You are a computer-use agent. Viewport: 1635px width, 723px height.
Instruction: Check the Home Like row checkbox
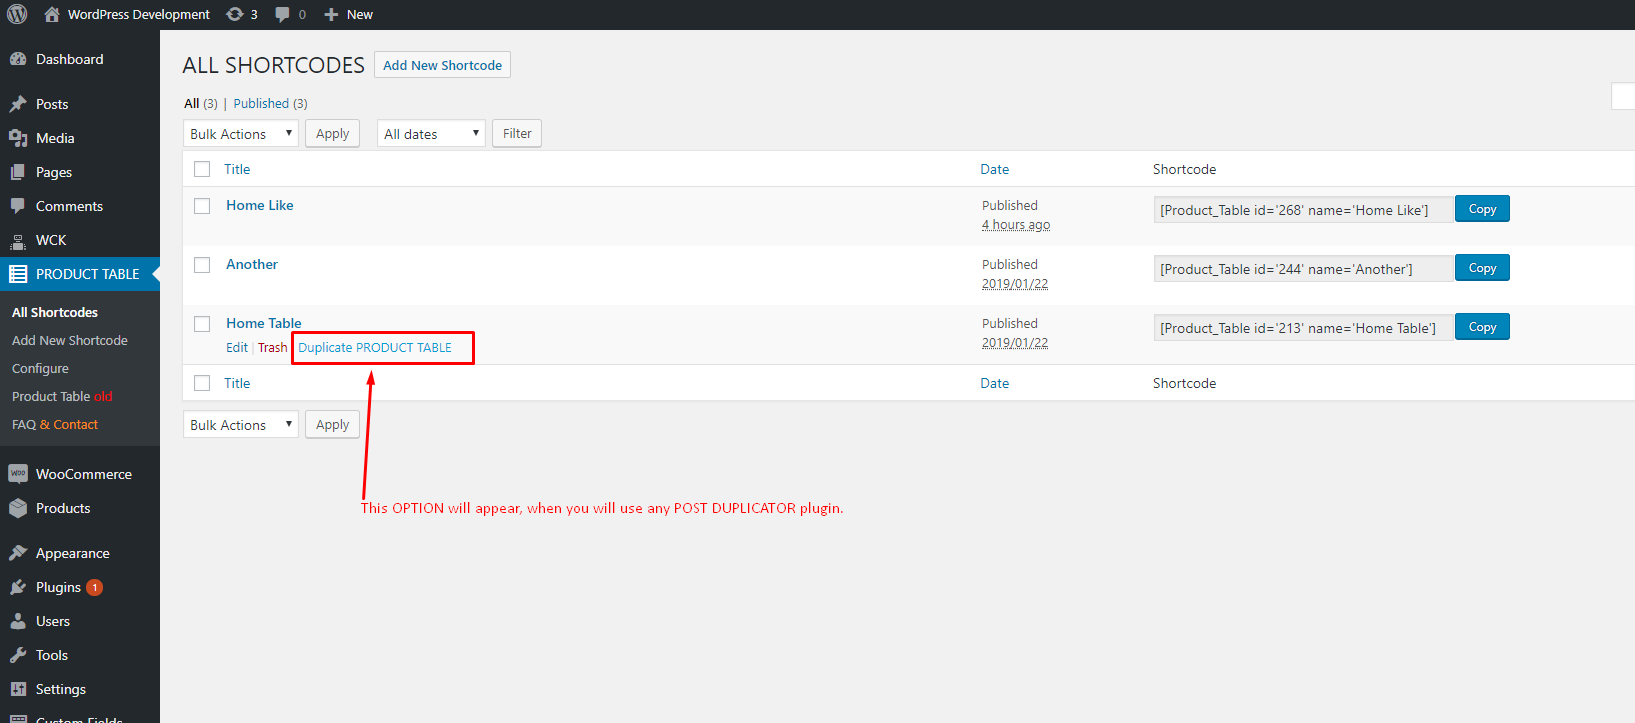202,206
